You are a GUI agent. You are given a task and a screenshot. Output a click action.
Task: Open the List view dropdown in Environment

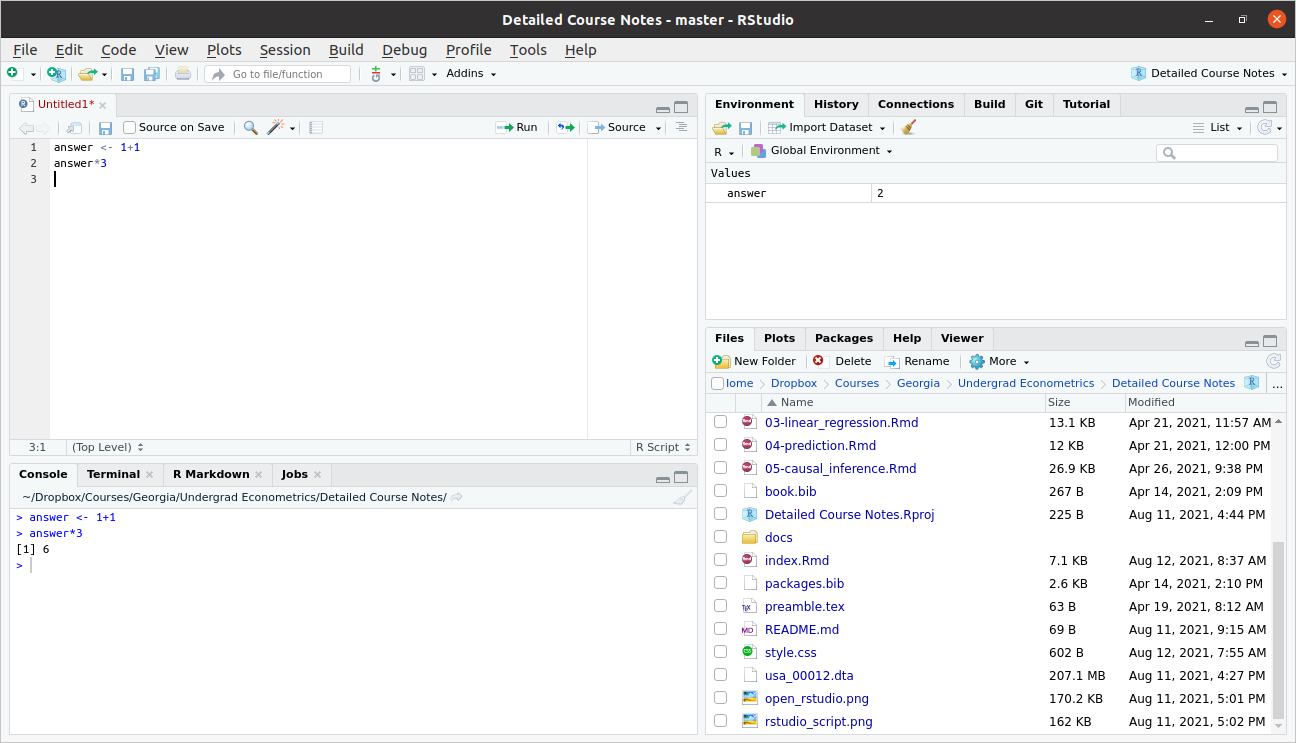tap(1218, 127)
